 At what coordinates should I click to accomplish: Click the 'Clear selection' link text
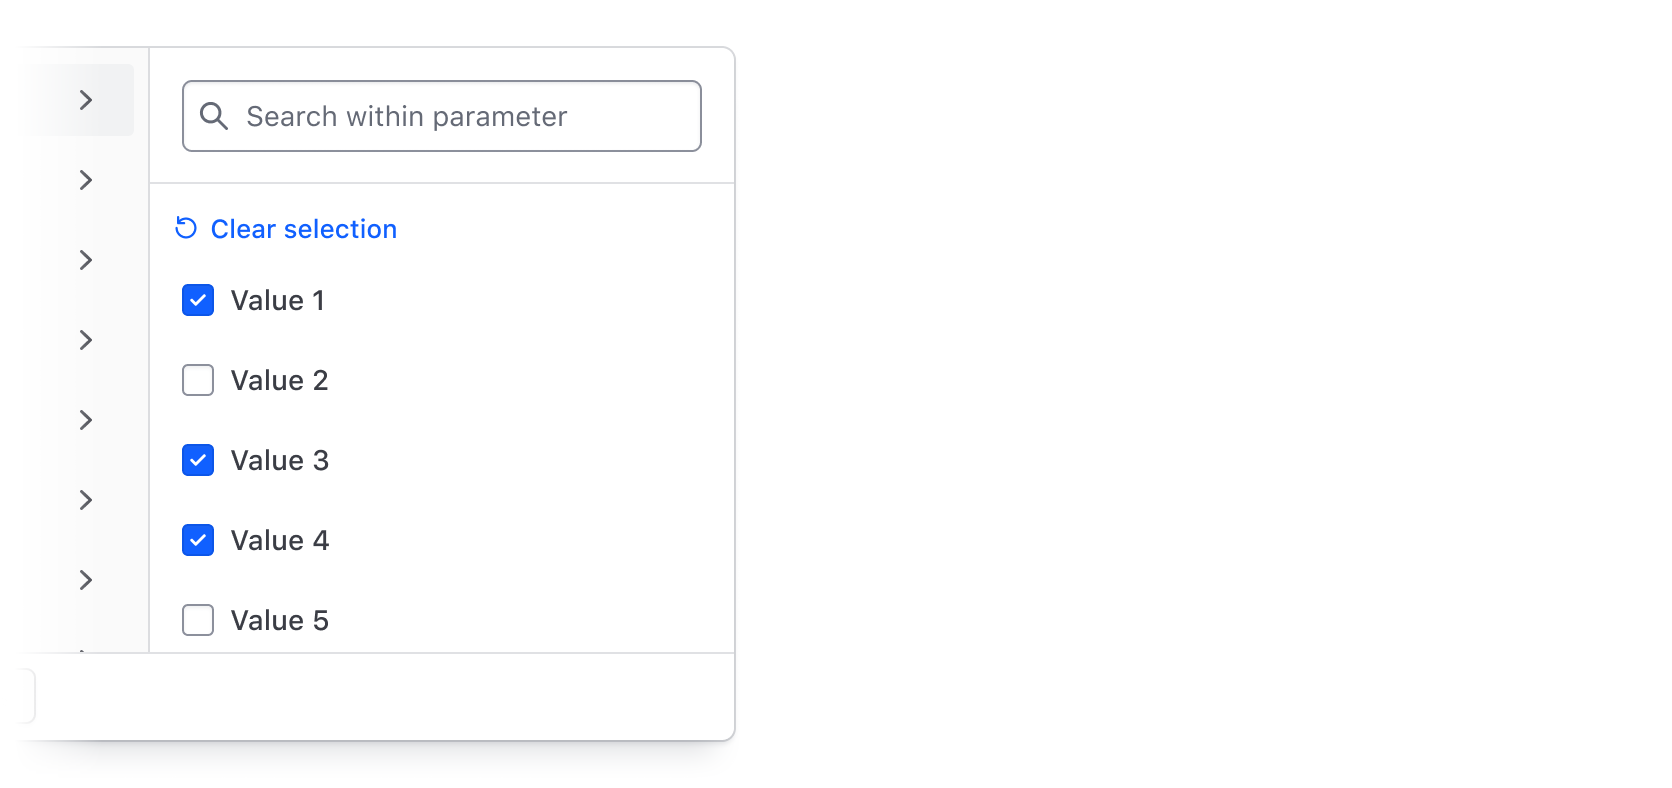303,229
